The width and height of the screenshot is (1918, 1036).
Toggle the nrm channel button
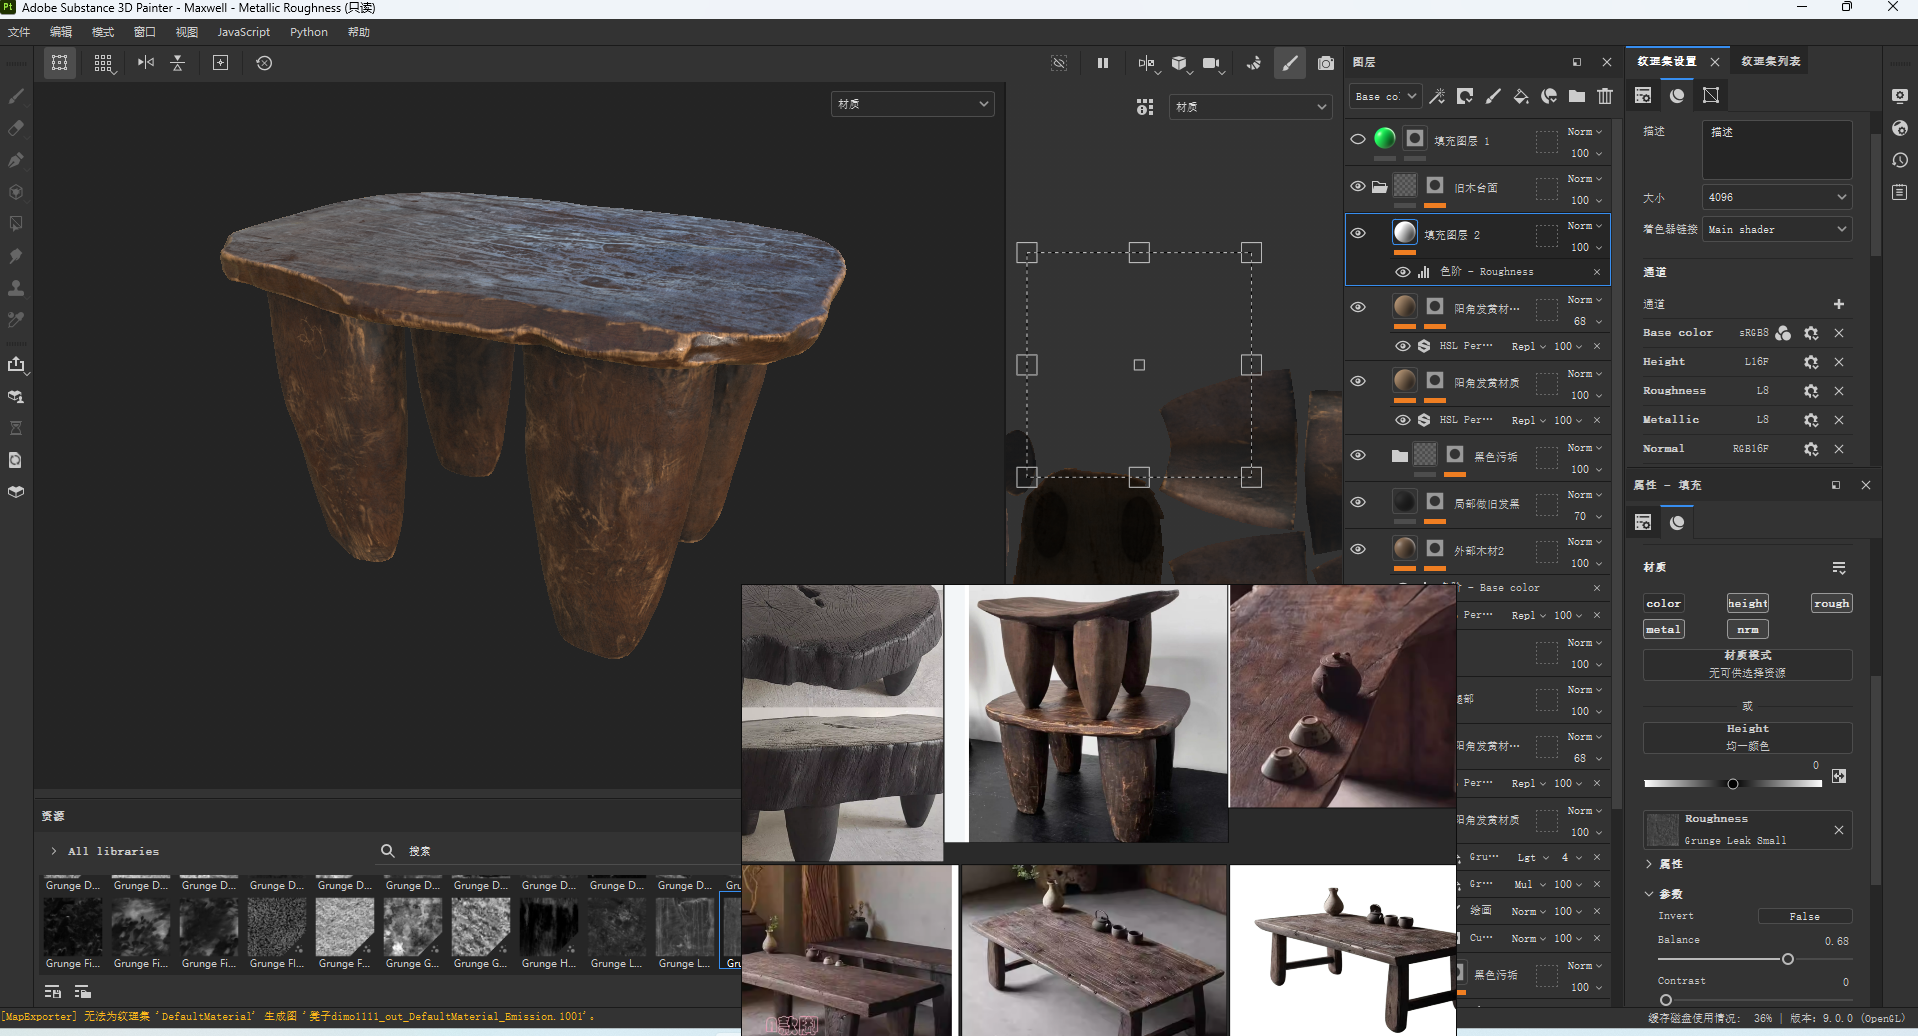point(1748,629)
